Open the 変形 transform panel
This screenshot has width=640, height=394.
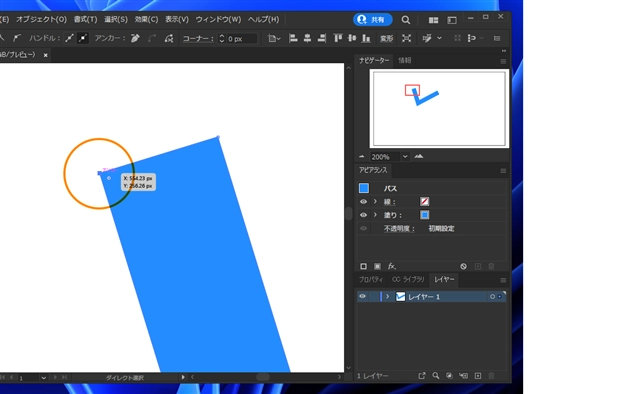point(386,38)
